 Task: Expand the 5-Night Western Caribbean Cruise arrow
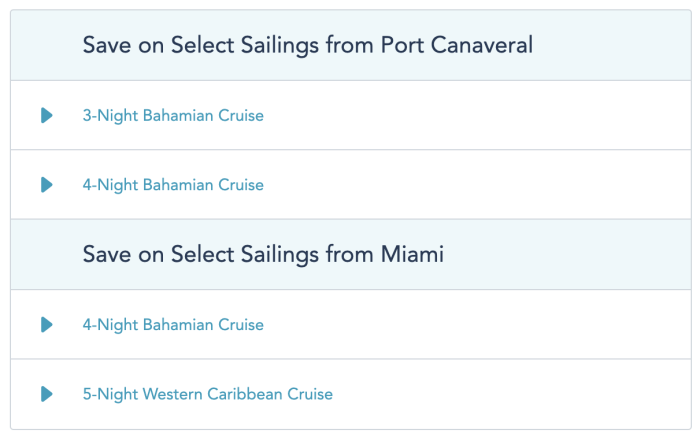[x=46, y=394]
